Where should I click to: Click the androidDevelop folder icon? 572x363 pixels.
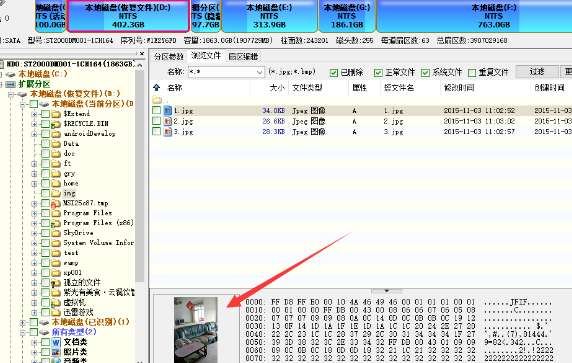[56, 134]
